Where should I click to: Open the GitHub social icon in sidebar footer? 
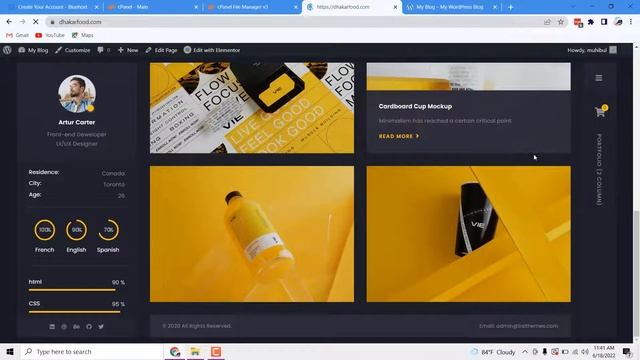pos(89,327)
